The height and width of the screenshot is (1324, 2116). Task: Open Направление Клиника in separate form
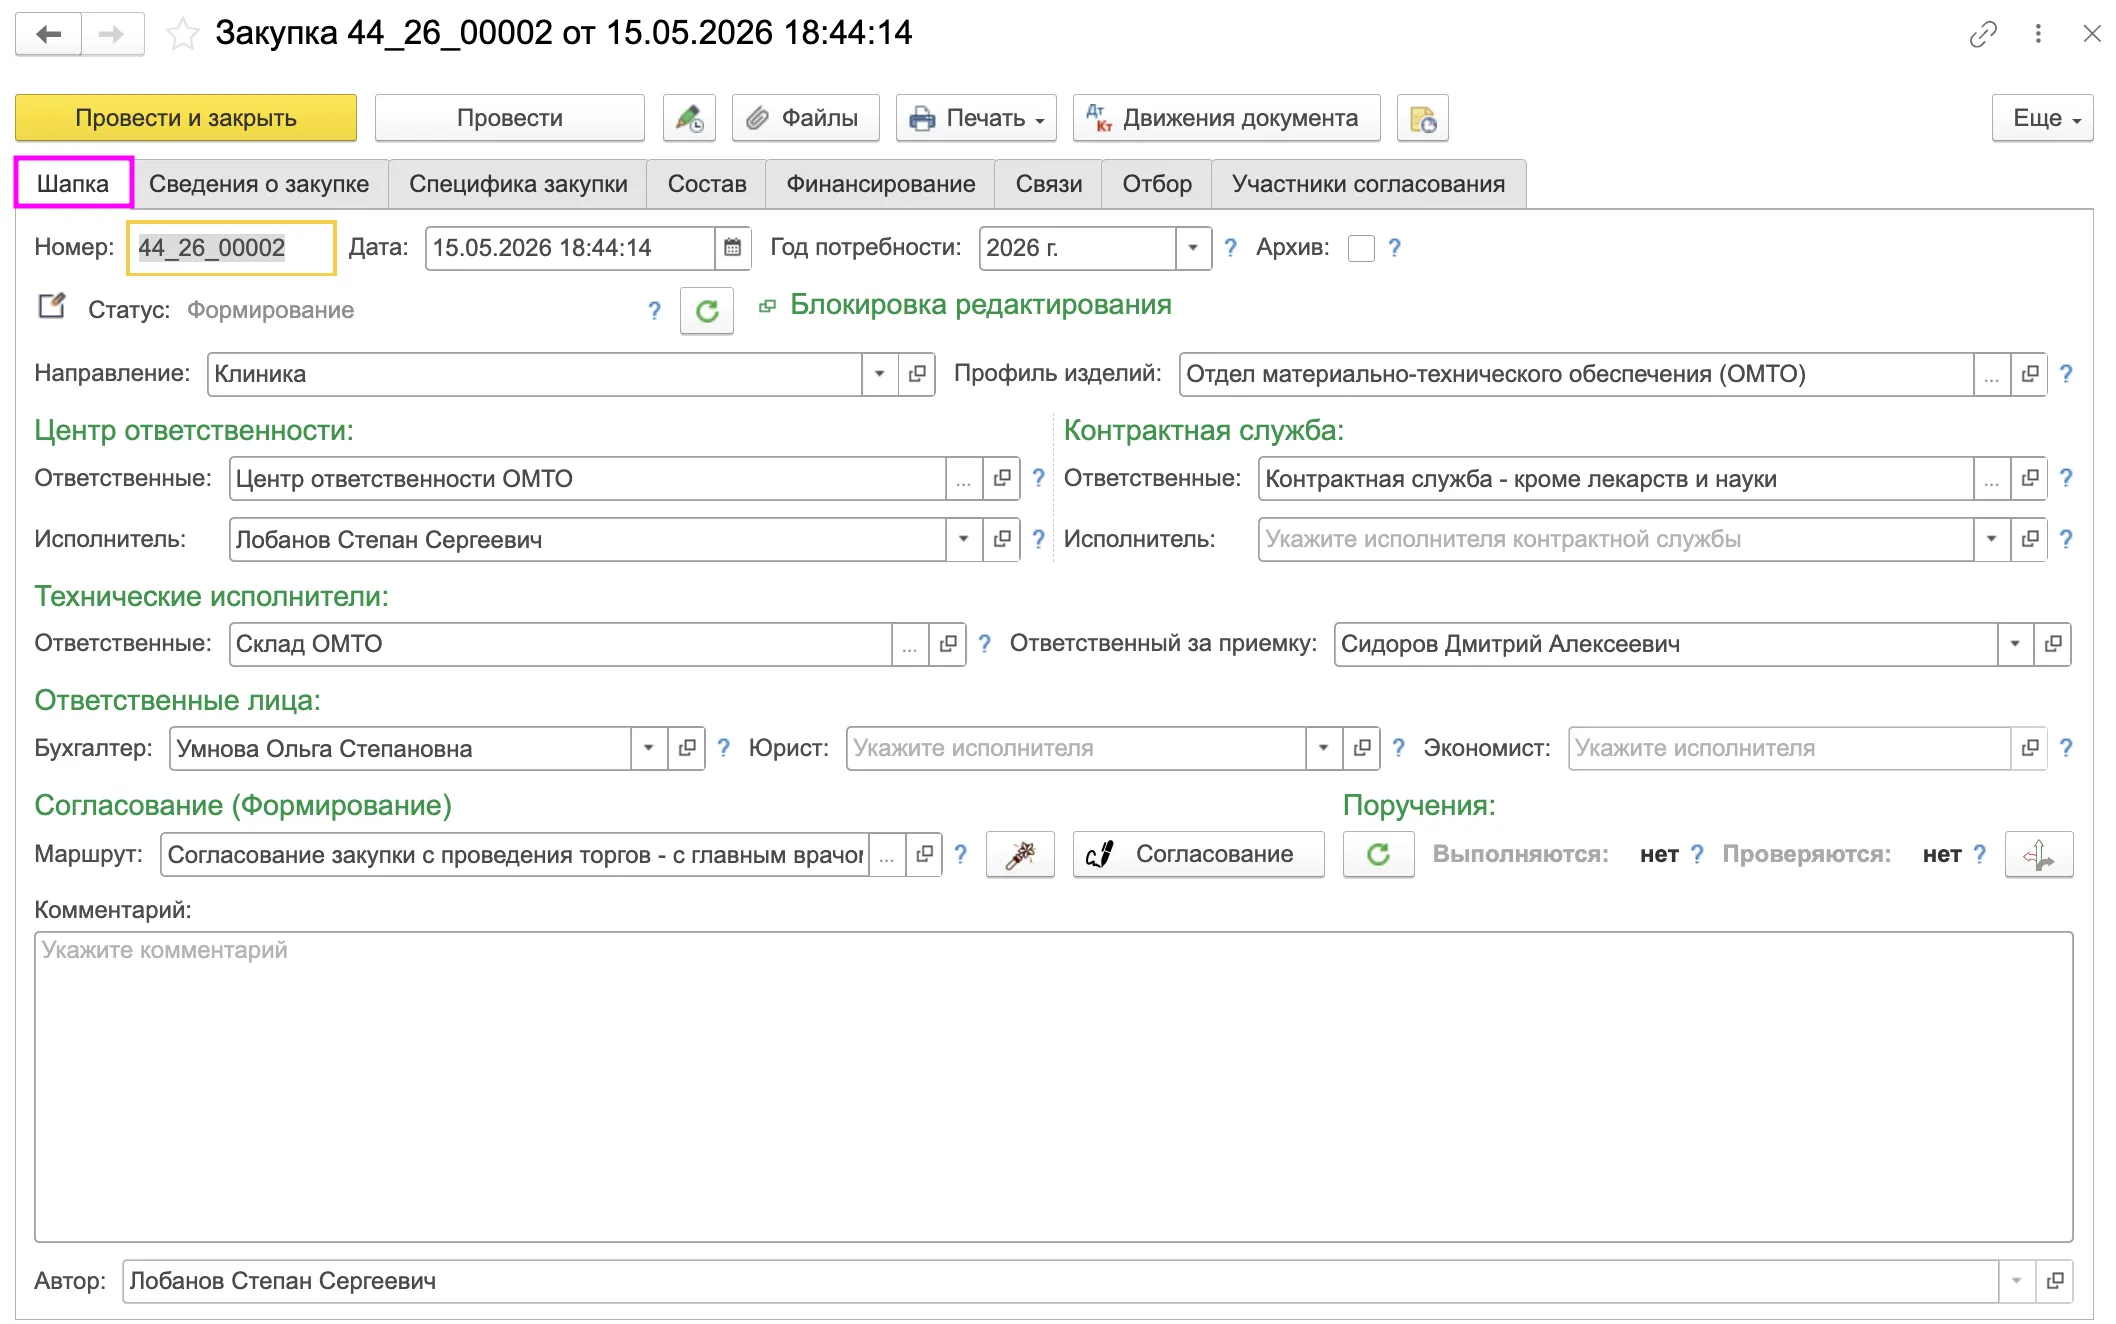[x=917, y=374]
